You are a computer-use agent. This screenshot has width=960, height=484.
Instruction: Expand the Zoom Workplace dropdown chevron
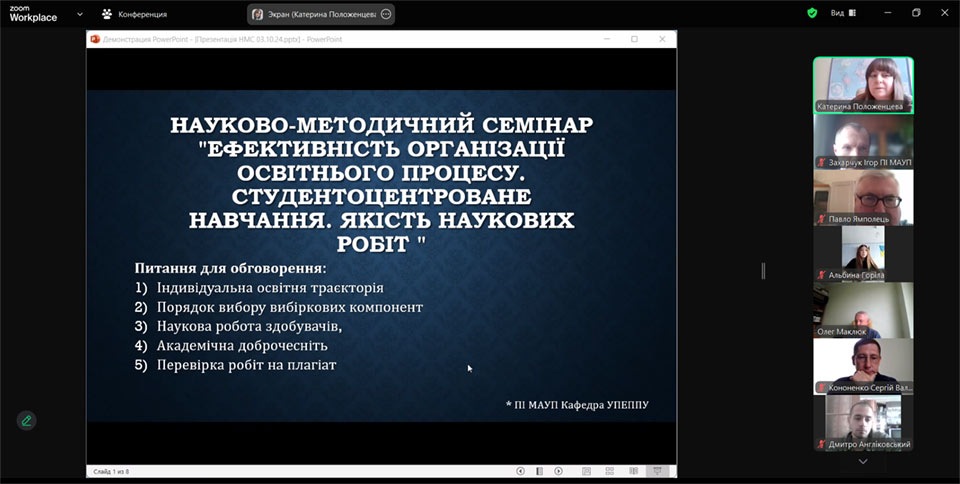click(x=80, y=15)
